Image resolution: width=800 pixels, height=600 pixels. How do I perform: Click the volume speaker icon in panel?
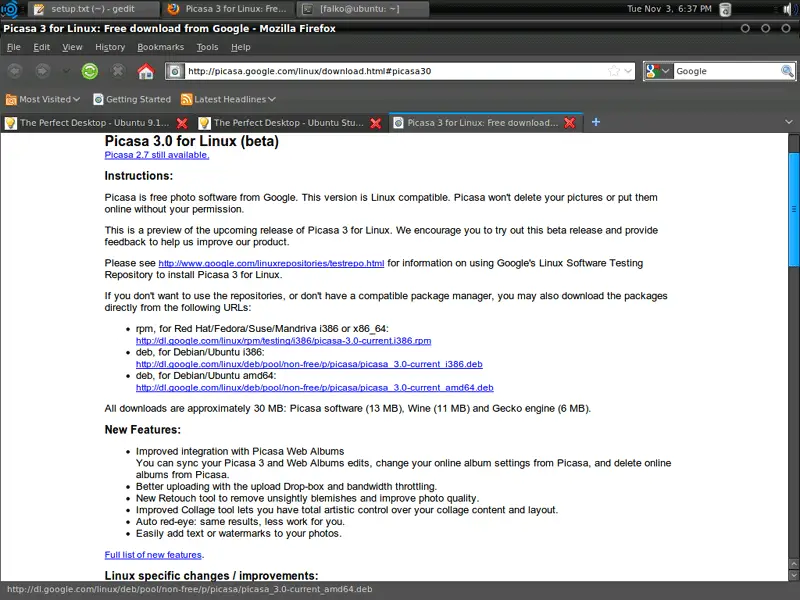pos(789,9)
